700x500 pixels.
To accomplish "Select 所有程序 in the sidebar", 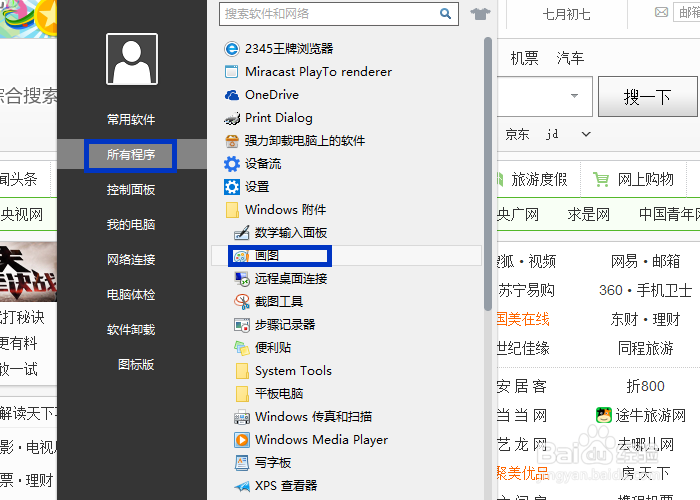I will click(131, 155).
